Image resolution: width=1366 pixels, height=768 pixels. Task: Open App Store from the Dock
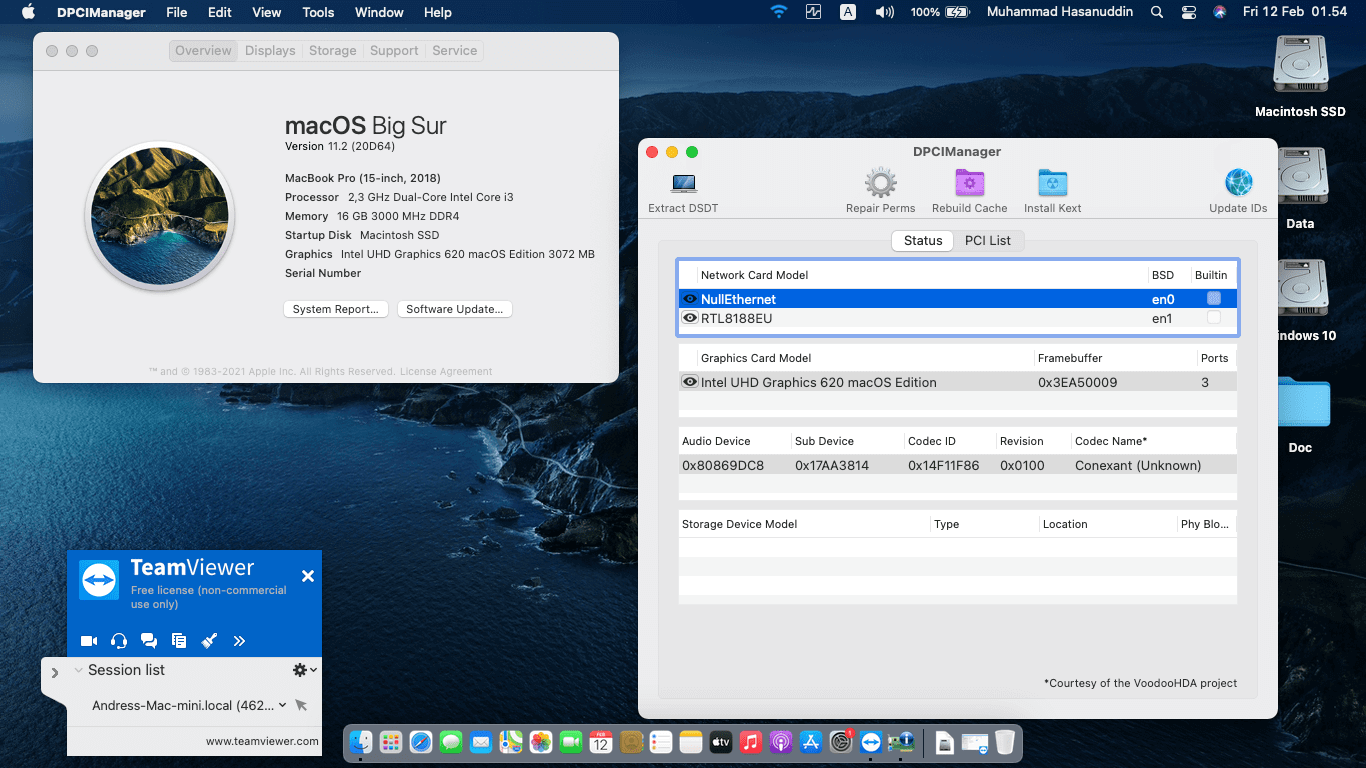[811, 742]
